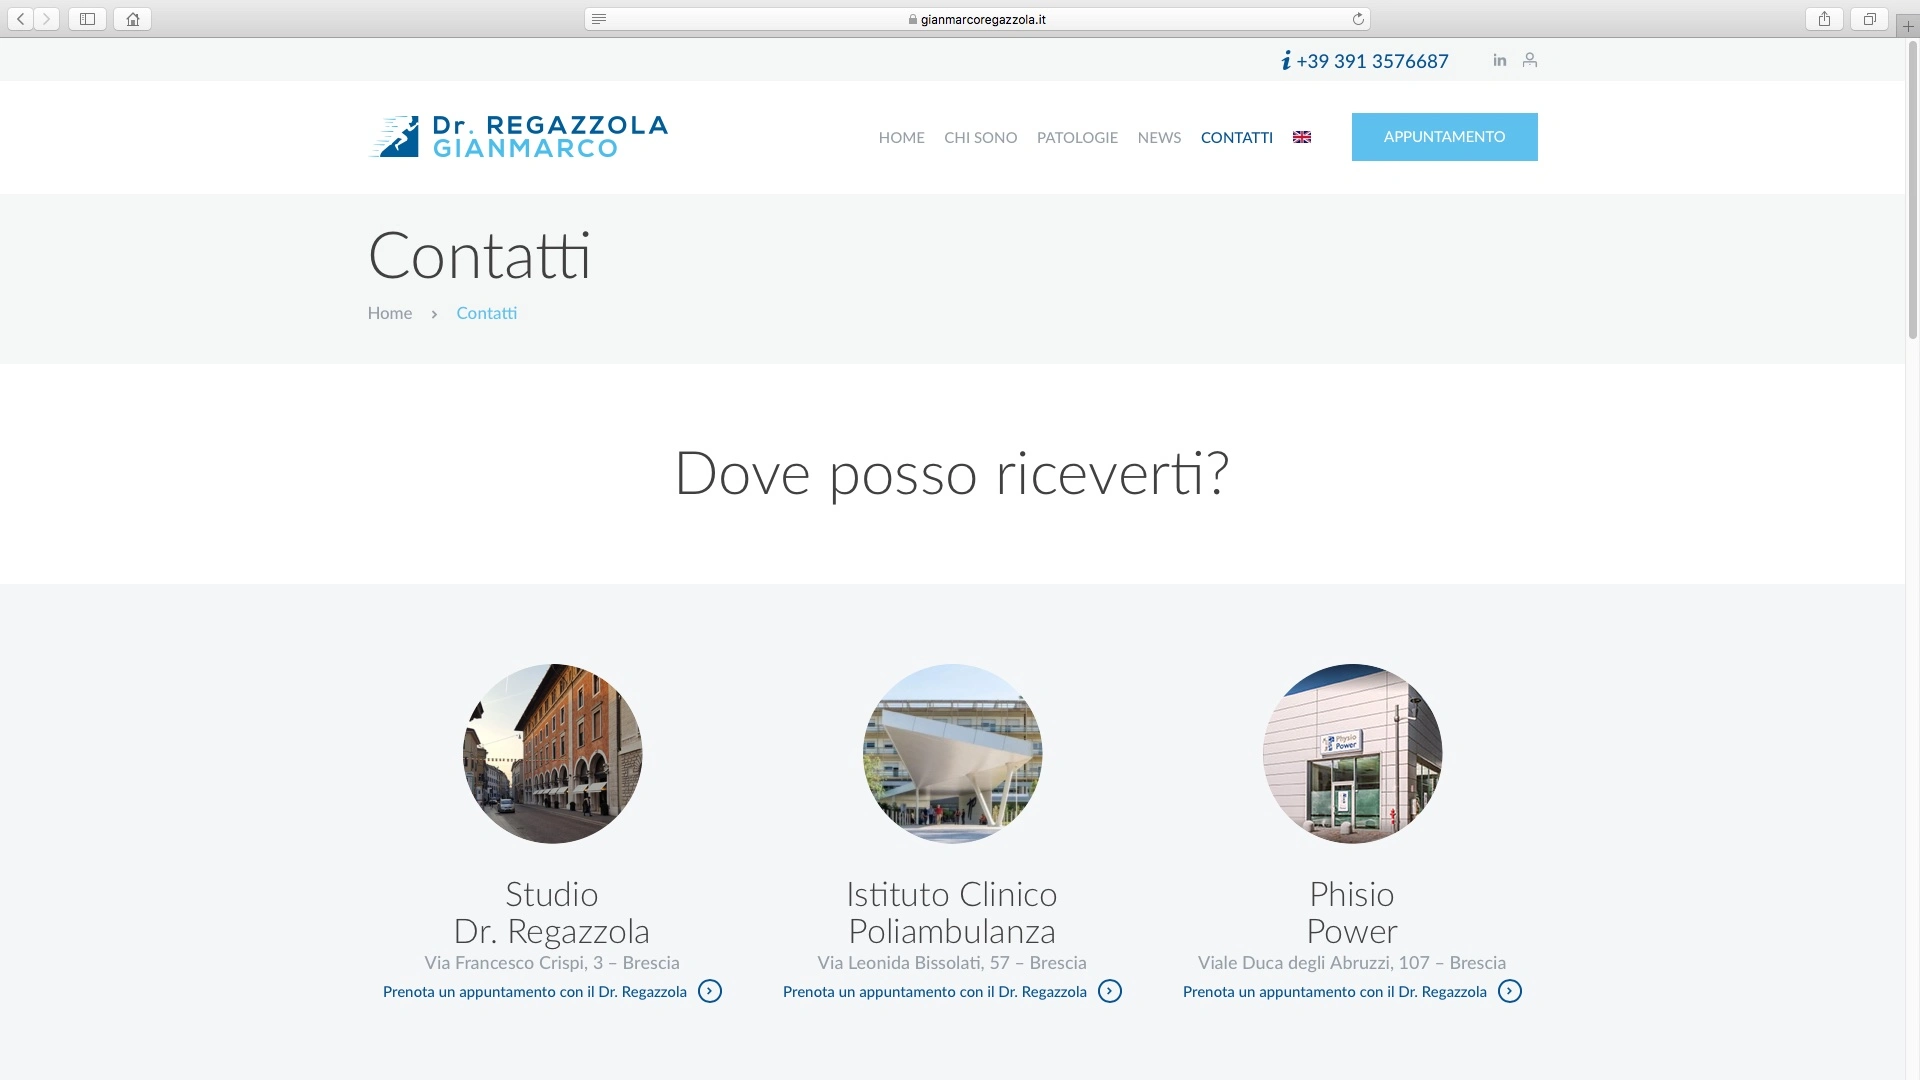Click the large Contatti page title
Viewport: 1920px width, 1080px height.
(480, 256)
